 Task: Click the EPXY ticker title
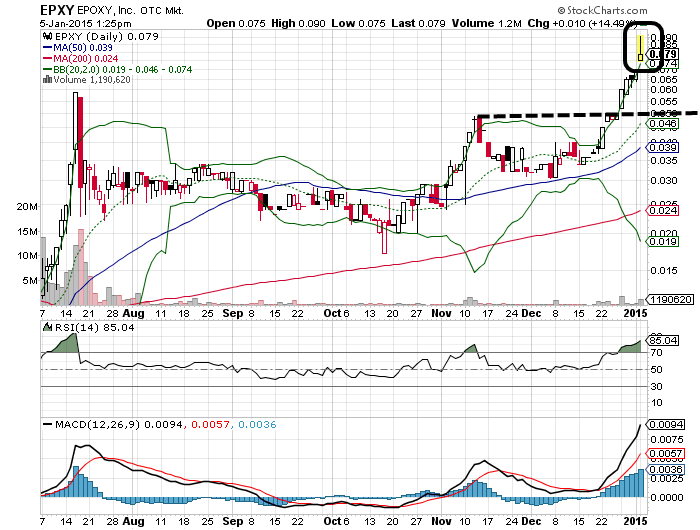[x=57, y=10]
